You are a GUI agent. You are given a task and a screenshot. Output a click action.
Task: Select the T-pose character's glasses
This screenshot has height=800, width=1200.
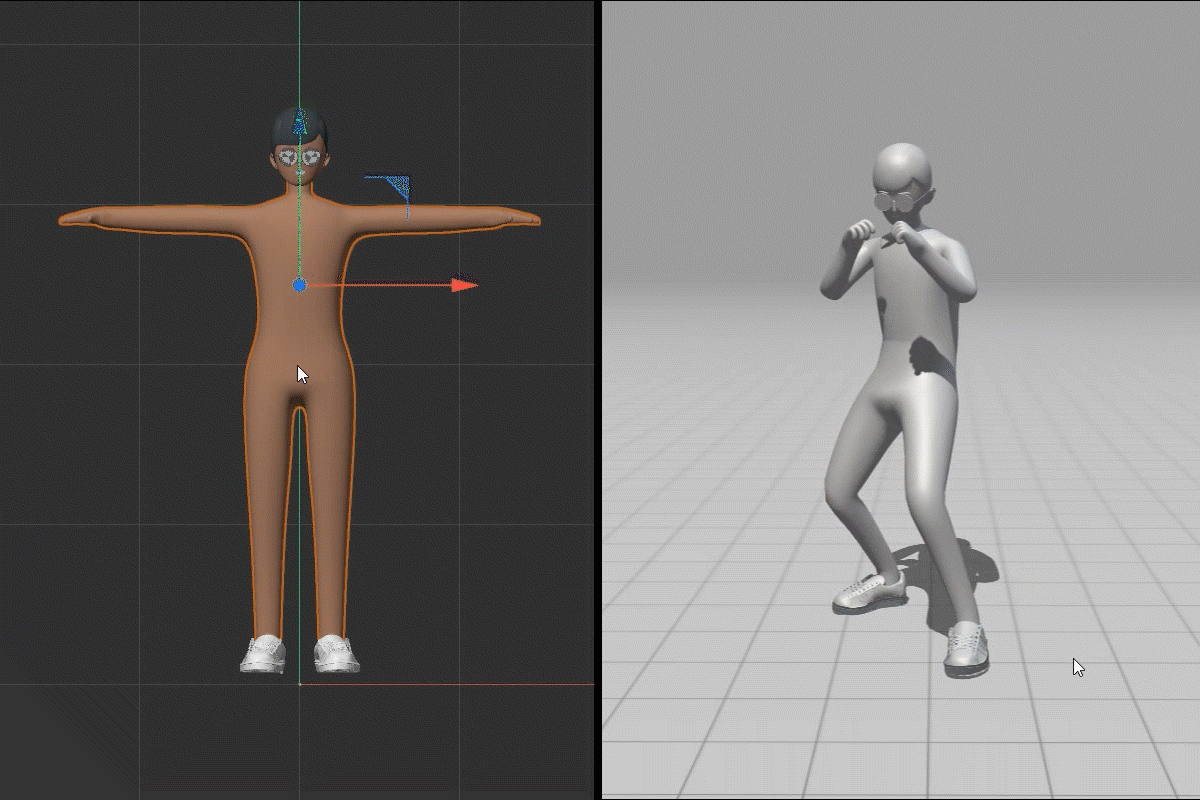tap(300, 157)
